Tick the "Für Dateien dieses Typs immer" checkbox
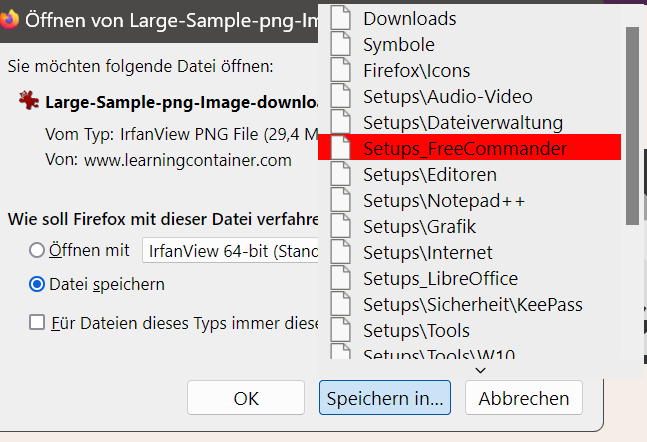This screenshot has height=442, width=647. pos(37,322)
